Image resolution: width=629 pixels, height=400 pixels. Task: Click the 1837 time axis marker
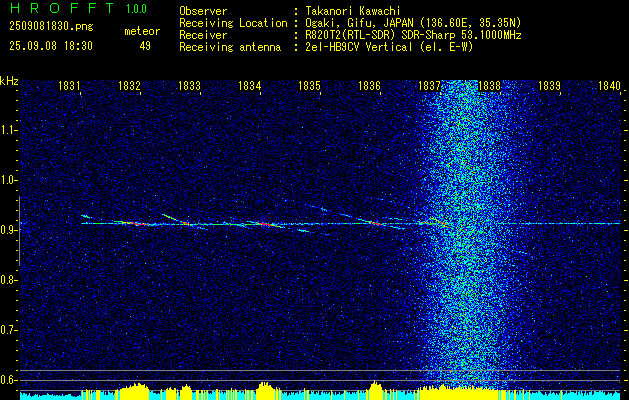click(429, 85)
